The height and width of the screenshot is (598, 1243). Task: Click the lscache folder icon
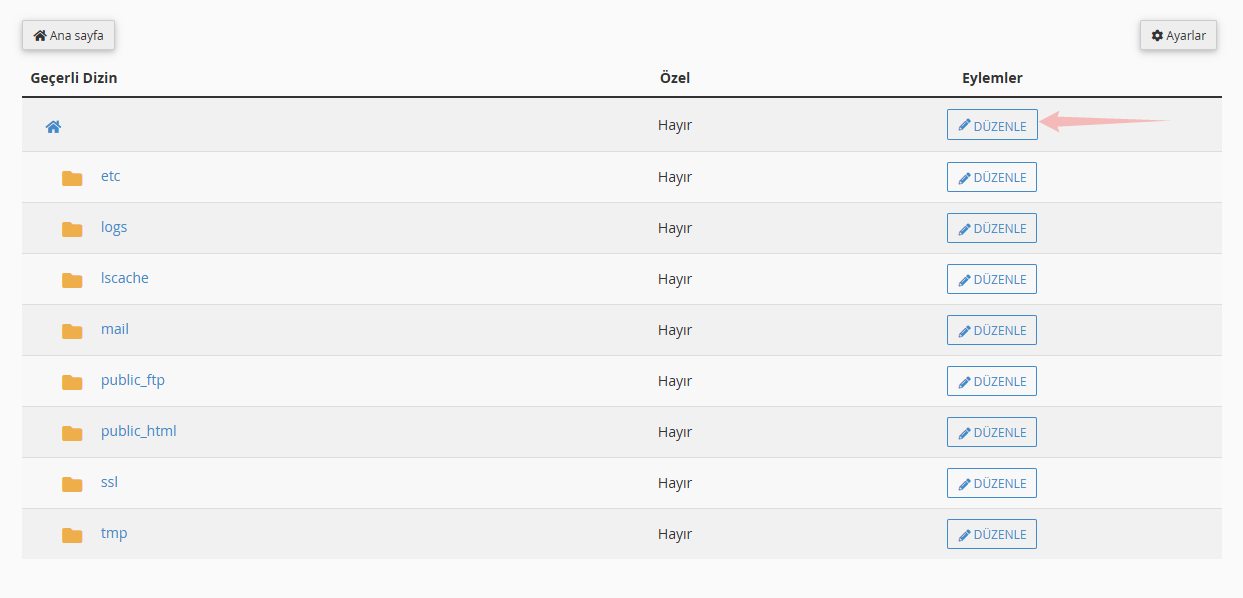point(72,280)
